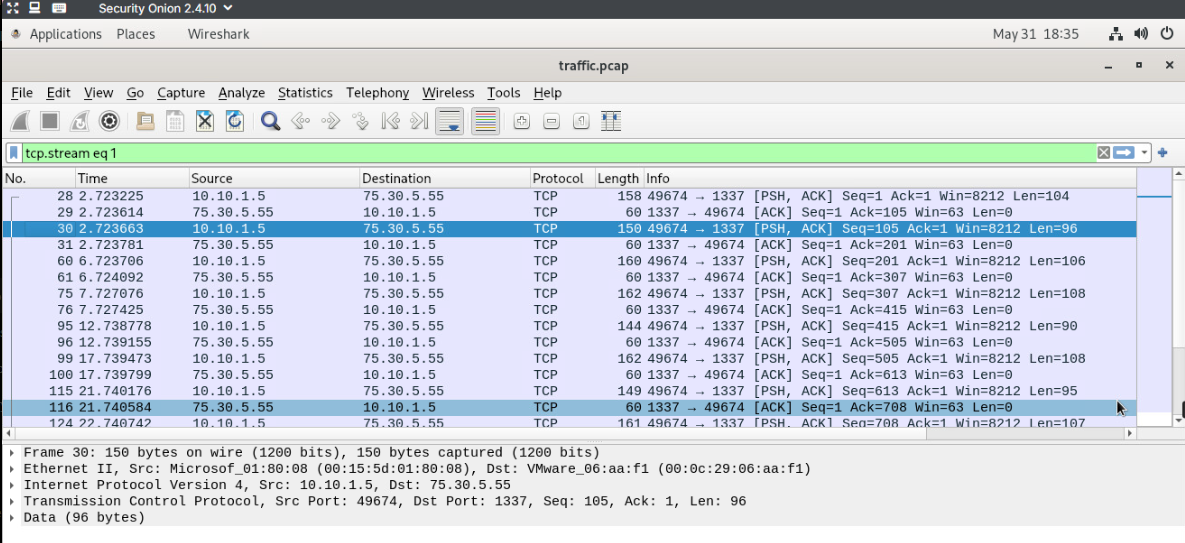Click the tcp.stream eq 1 filter field
This screenshot has height=543, width=1185.
[559, 153]
